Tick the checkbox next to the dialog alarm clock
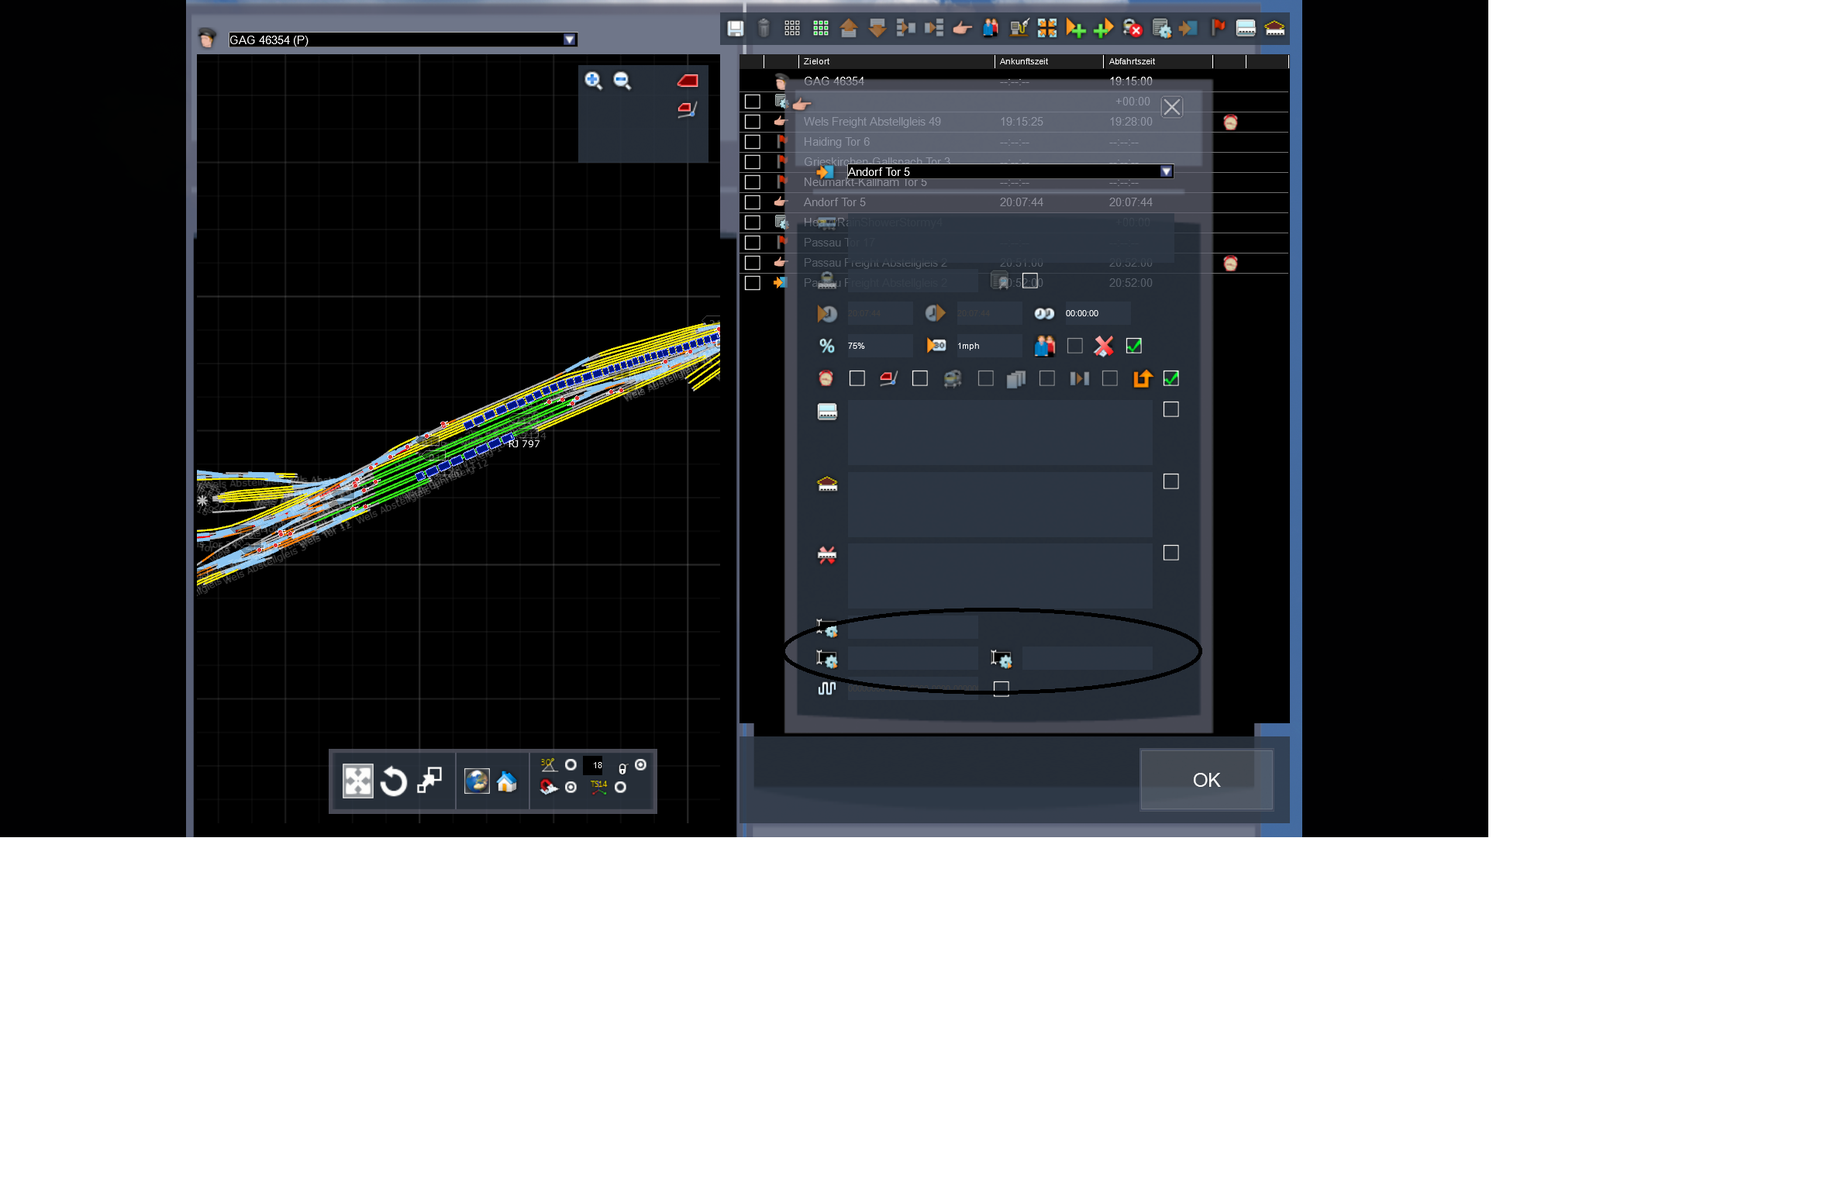This screenshot has width=1841, height=1200. pos(857,379)
